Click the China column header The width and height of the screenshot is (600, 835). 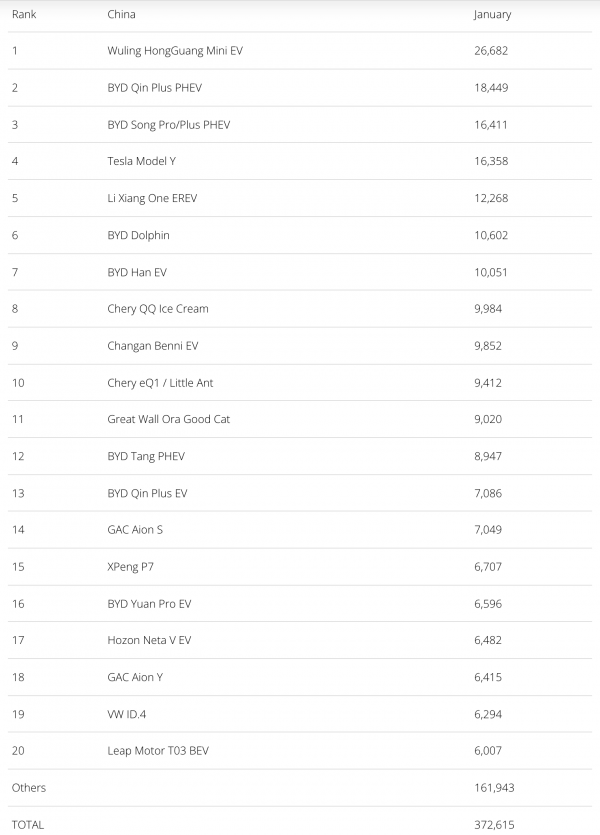(121, 15)
